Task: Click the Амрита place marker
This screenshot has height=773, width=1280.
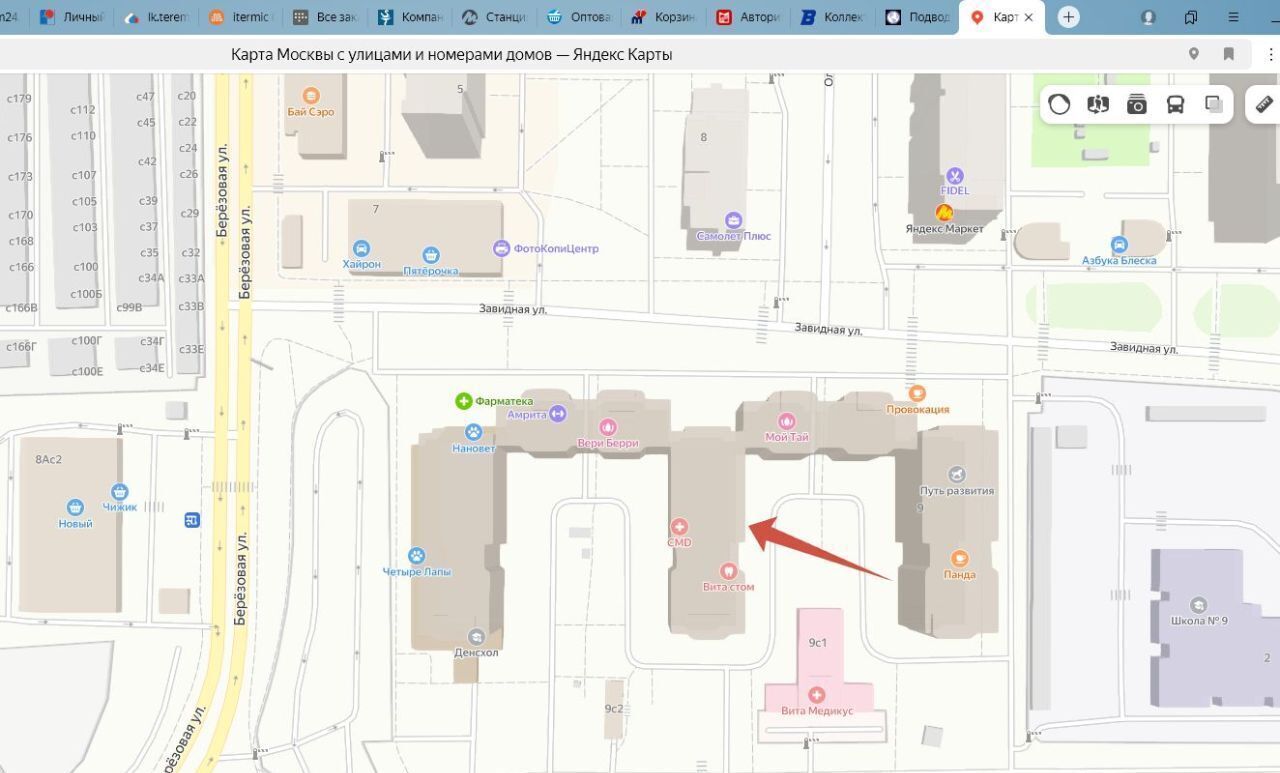Action: 558,413
